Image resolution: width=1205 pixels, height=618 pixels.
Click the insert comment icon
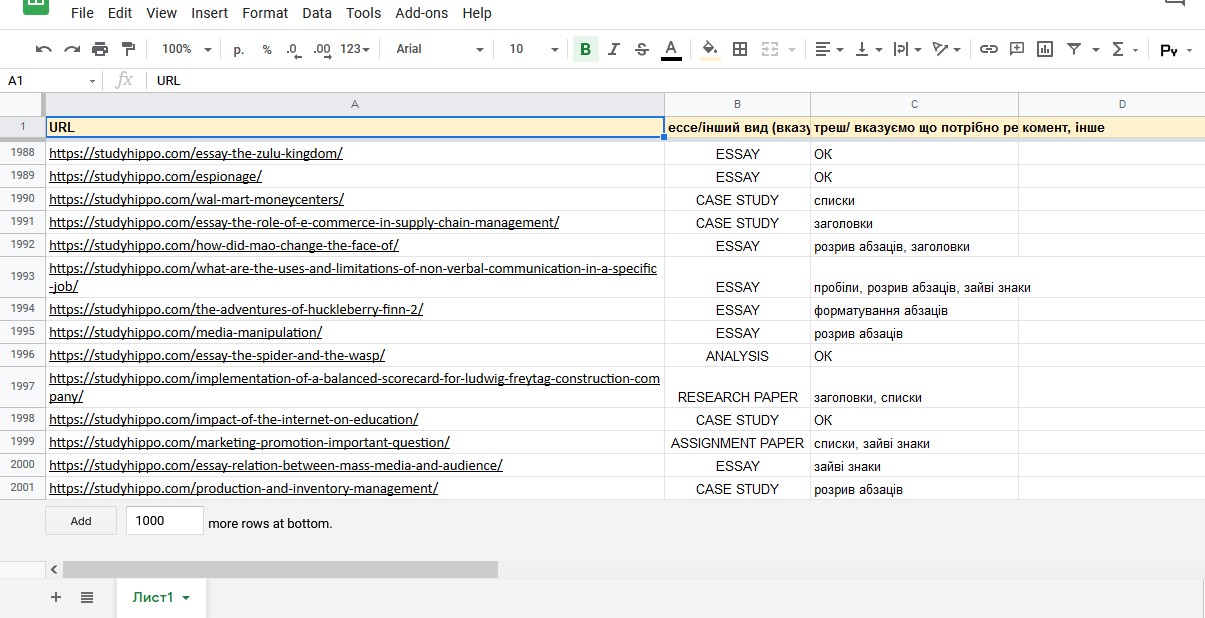[1017, 49]
